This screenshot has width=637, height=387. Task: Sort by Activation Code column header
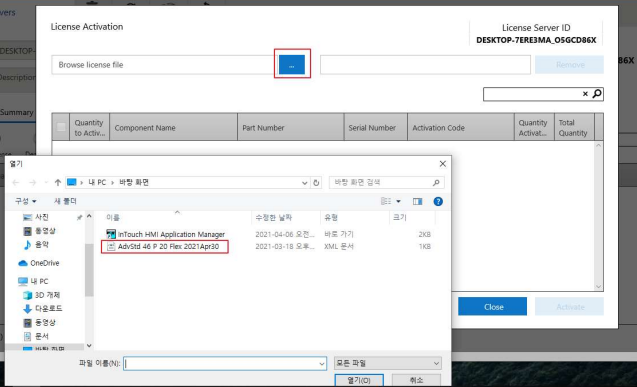pos(461,128)
